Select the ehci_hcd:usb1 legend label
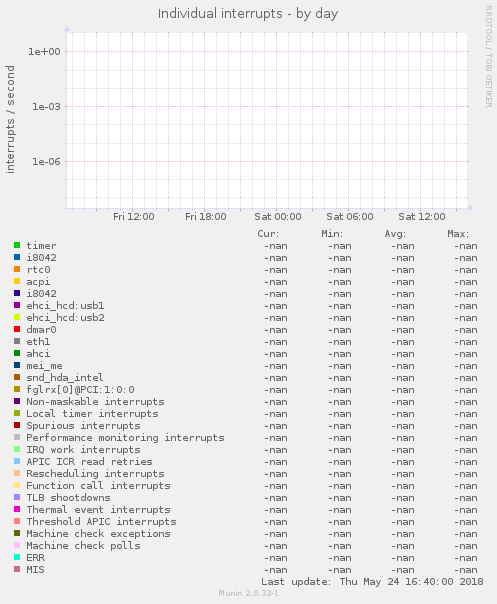 65,306
